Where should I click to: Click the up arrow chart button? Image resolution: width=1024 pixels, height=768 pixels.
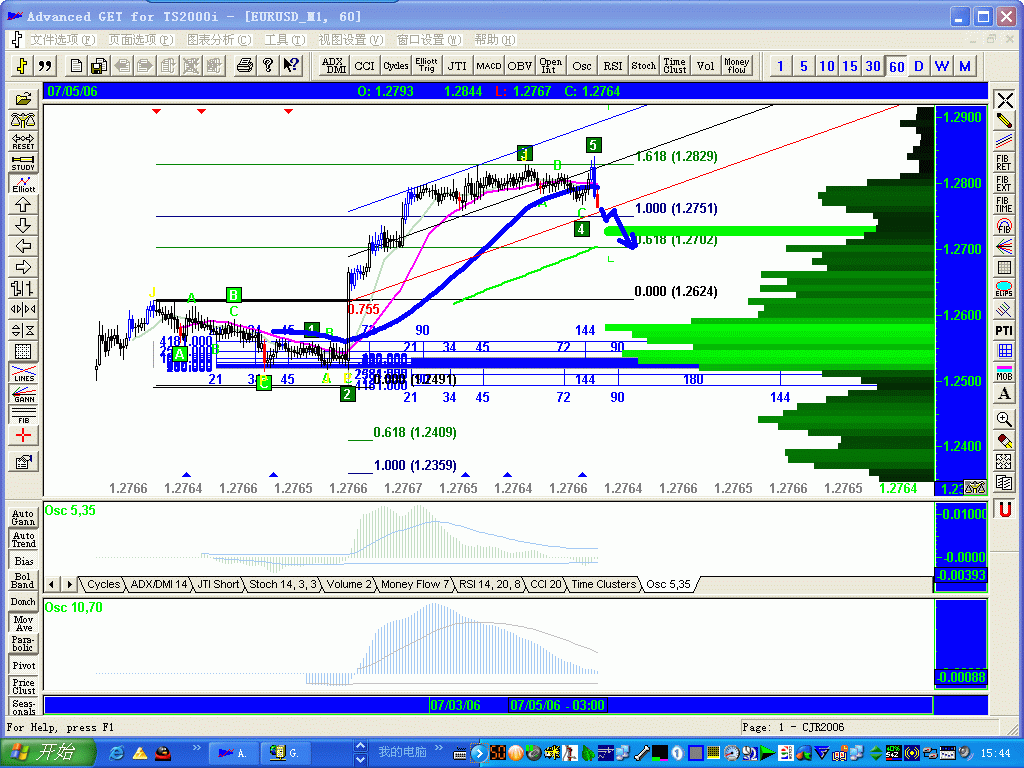click(x=24, y=205)
